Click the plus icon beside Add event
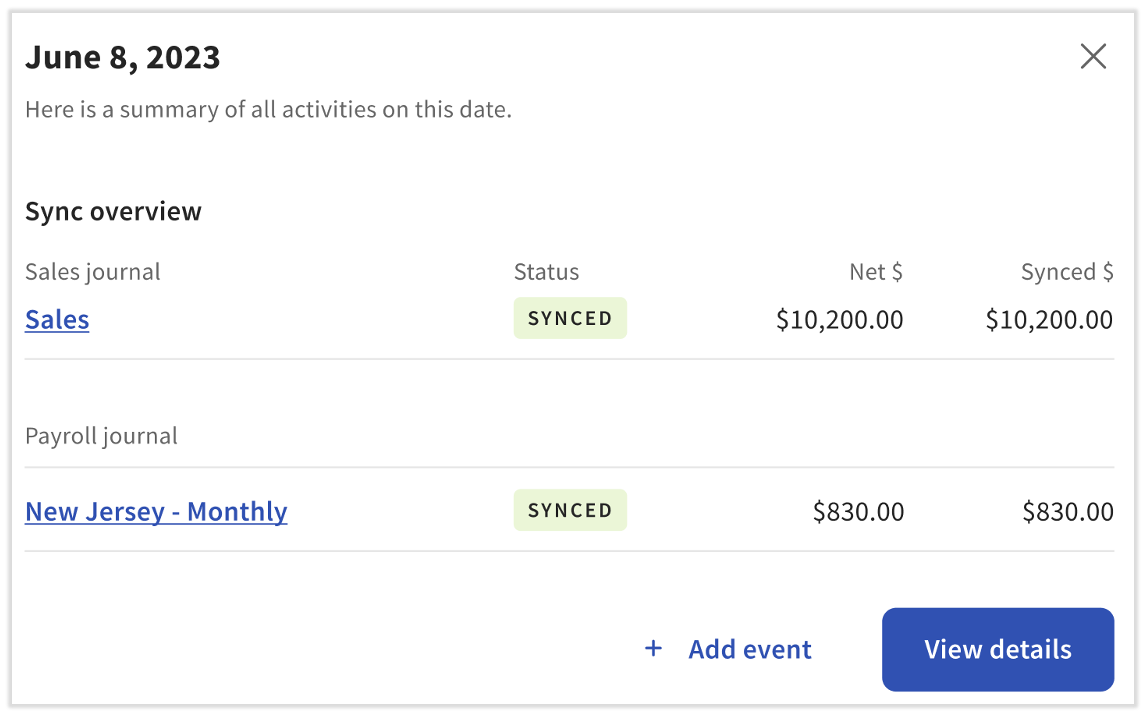Screen dimensions: 1146x720 coord(653,649)
